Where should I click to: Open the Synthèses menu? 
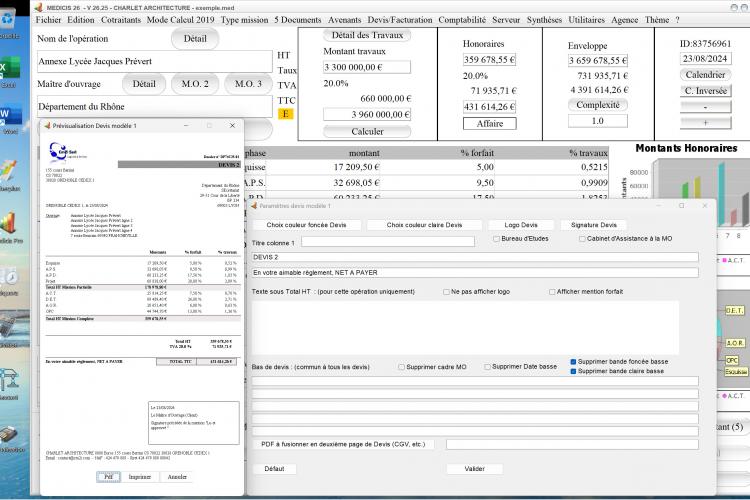tap(544, 20)
